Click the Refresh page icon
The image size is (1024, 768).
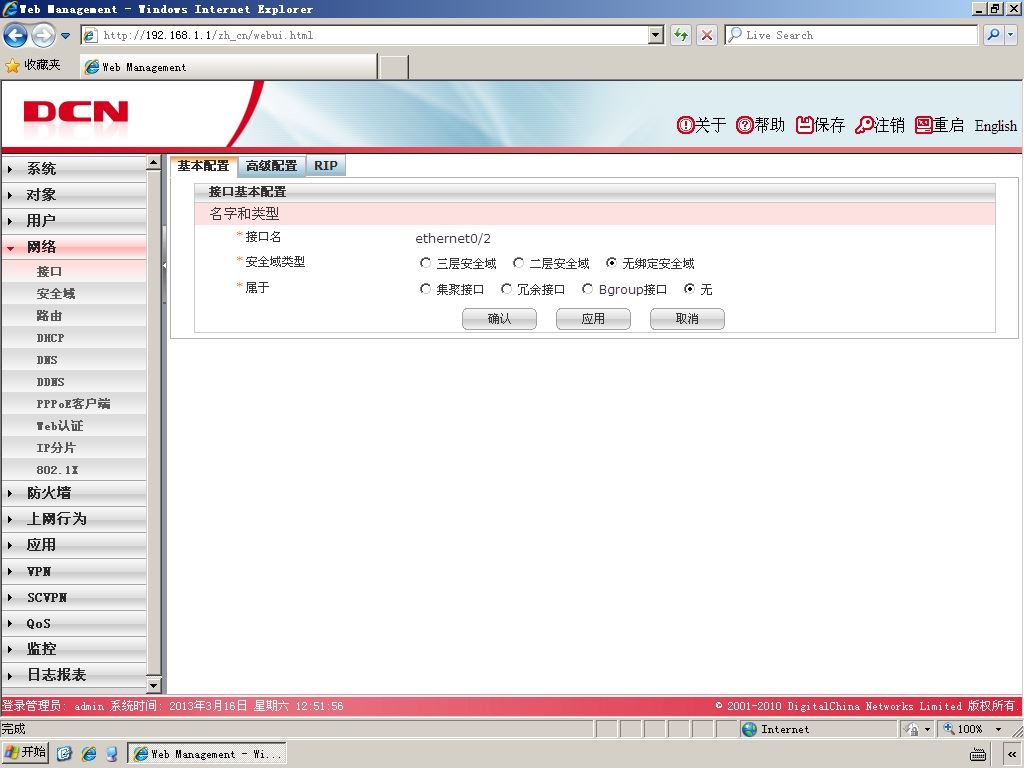click(x=681, y=35)
